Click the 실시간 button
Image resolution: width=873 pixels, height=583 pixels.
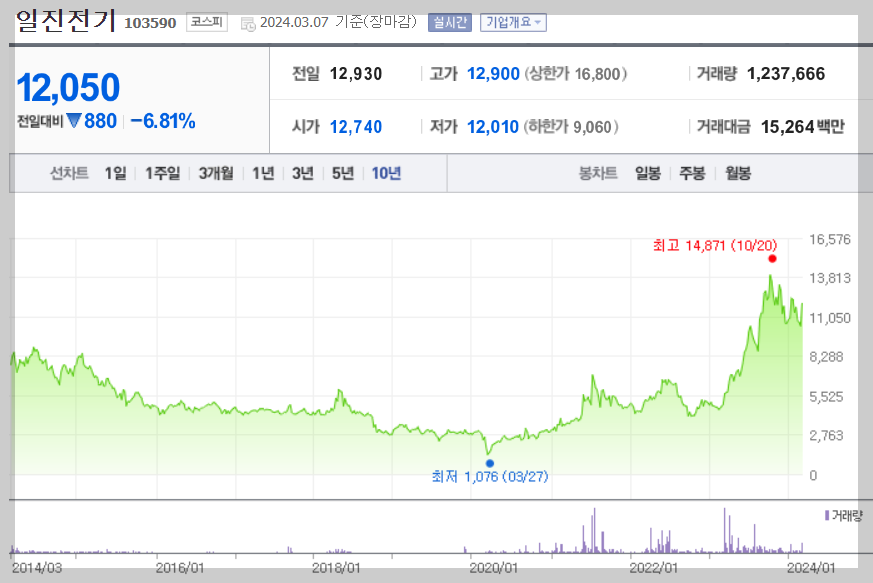click(450, 22)
